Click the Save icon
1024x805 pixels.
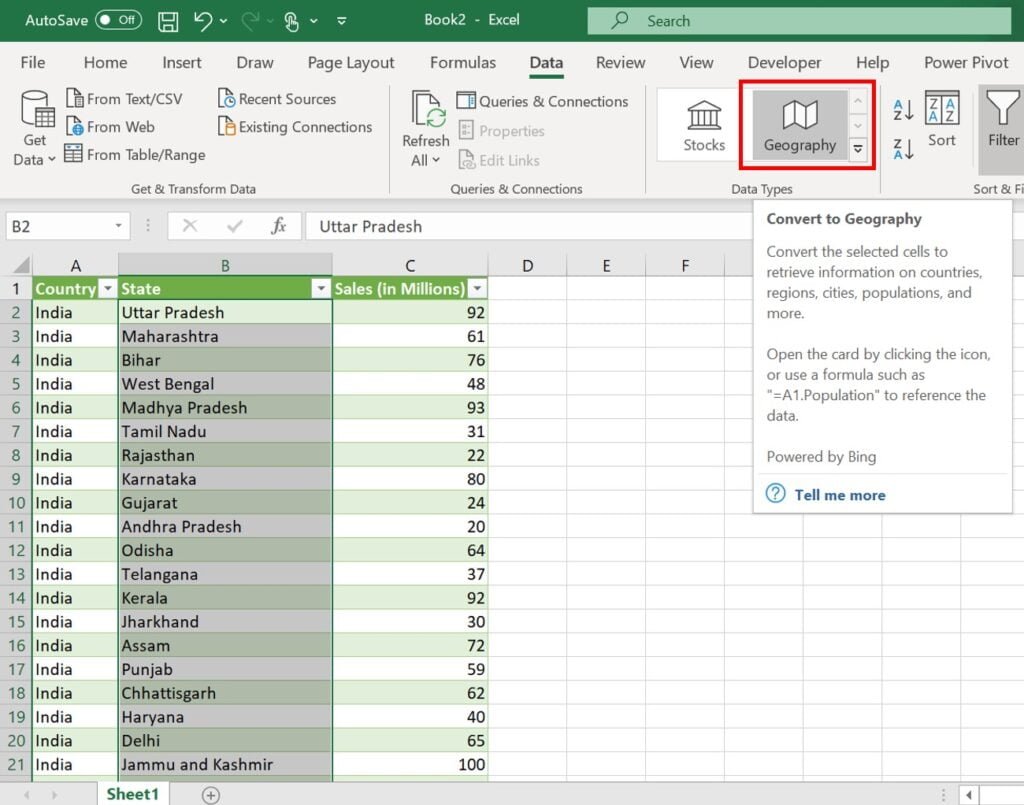pyautogui.click(x=168, y=20)
